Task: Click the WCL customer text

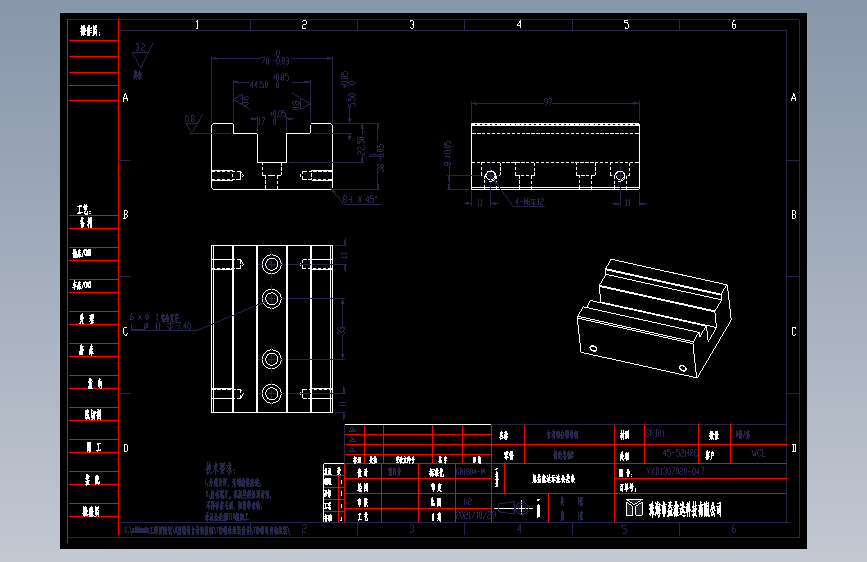Action: pos(758,453)
